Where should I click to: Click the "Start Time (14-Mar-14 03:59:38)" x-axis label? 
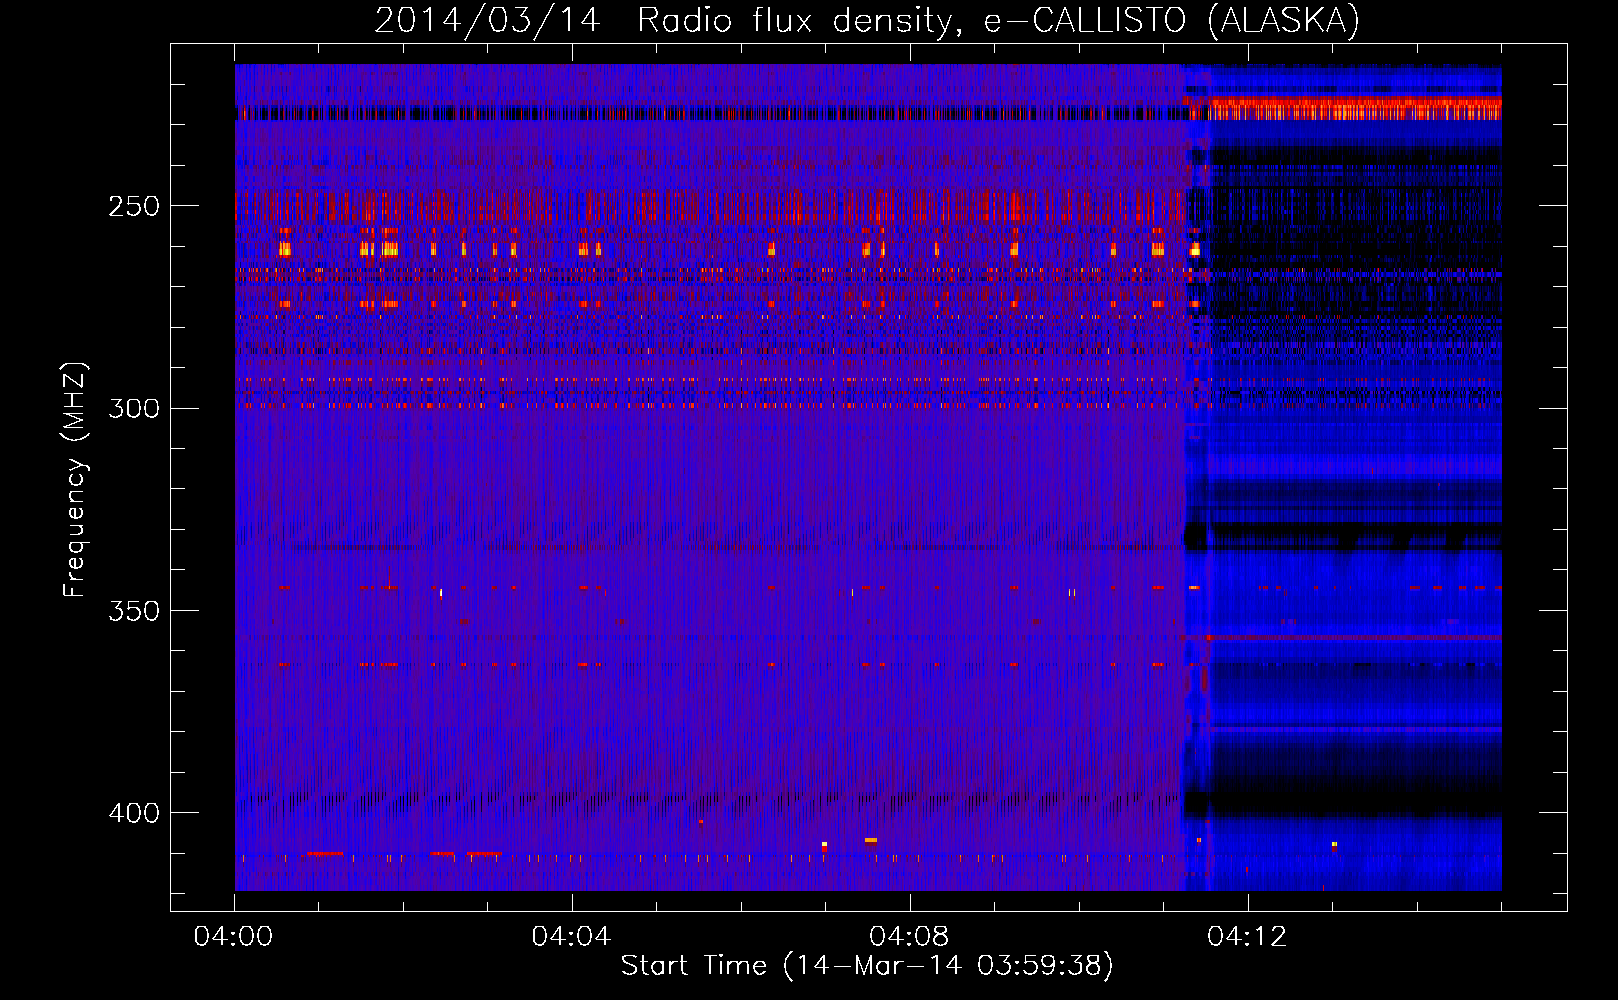click(x=867, y=966)
